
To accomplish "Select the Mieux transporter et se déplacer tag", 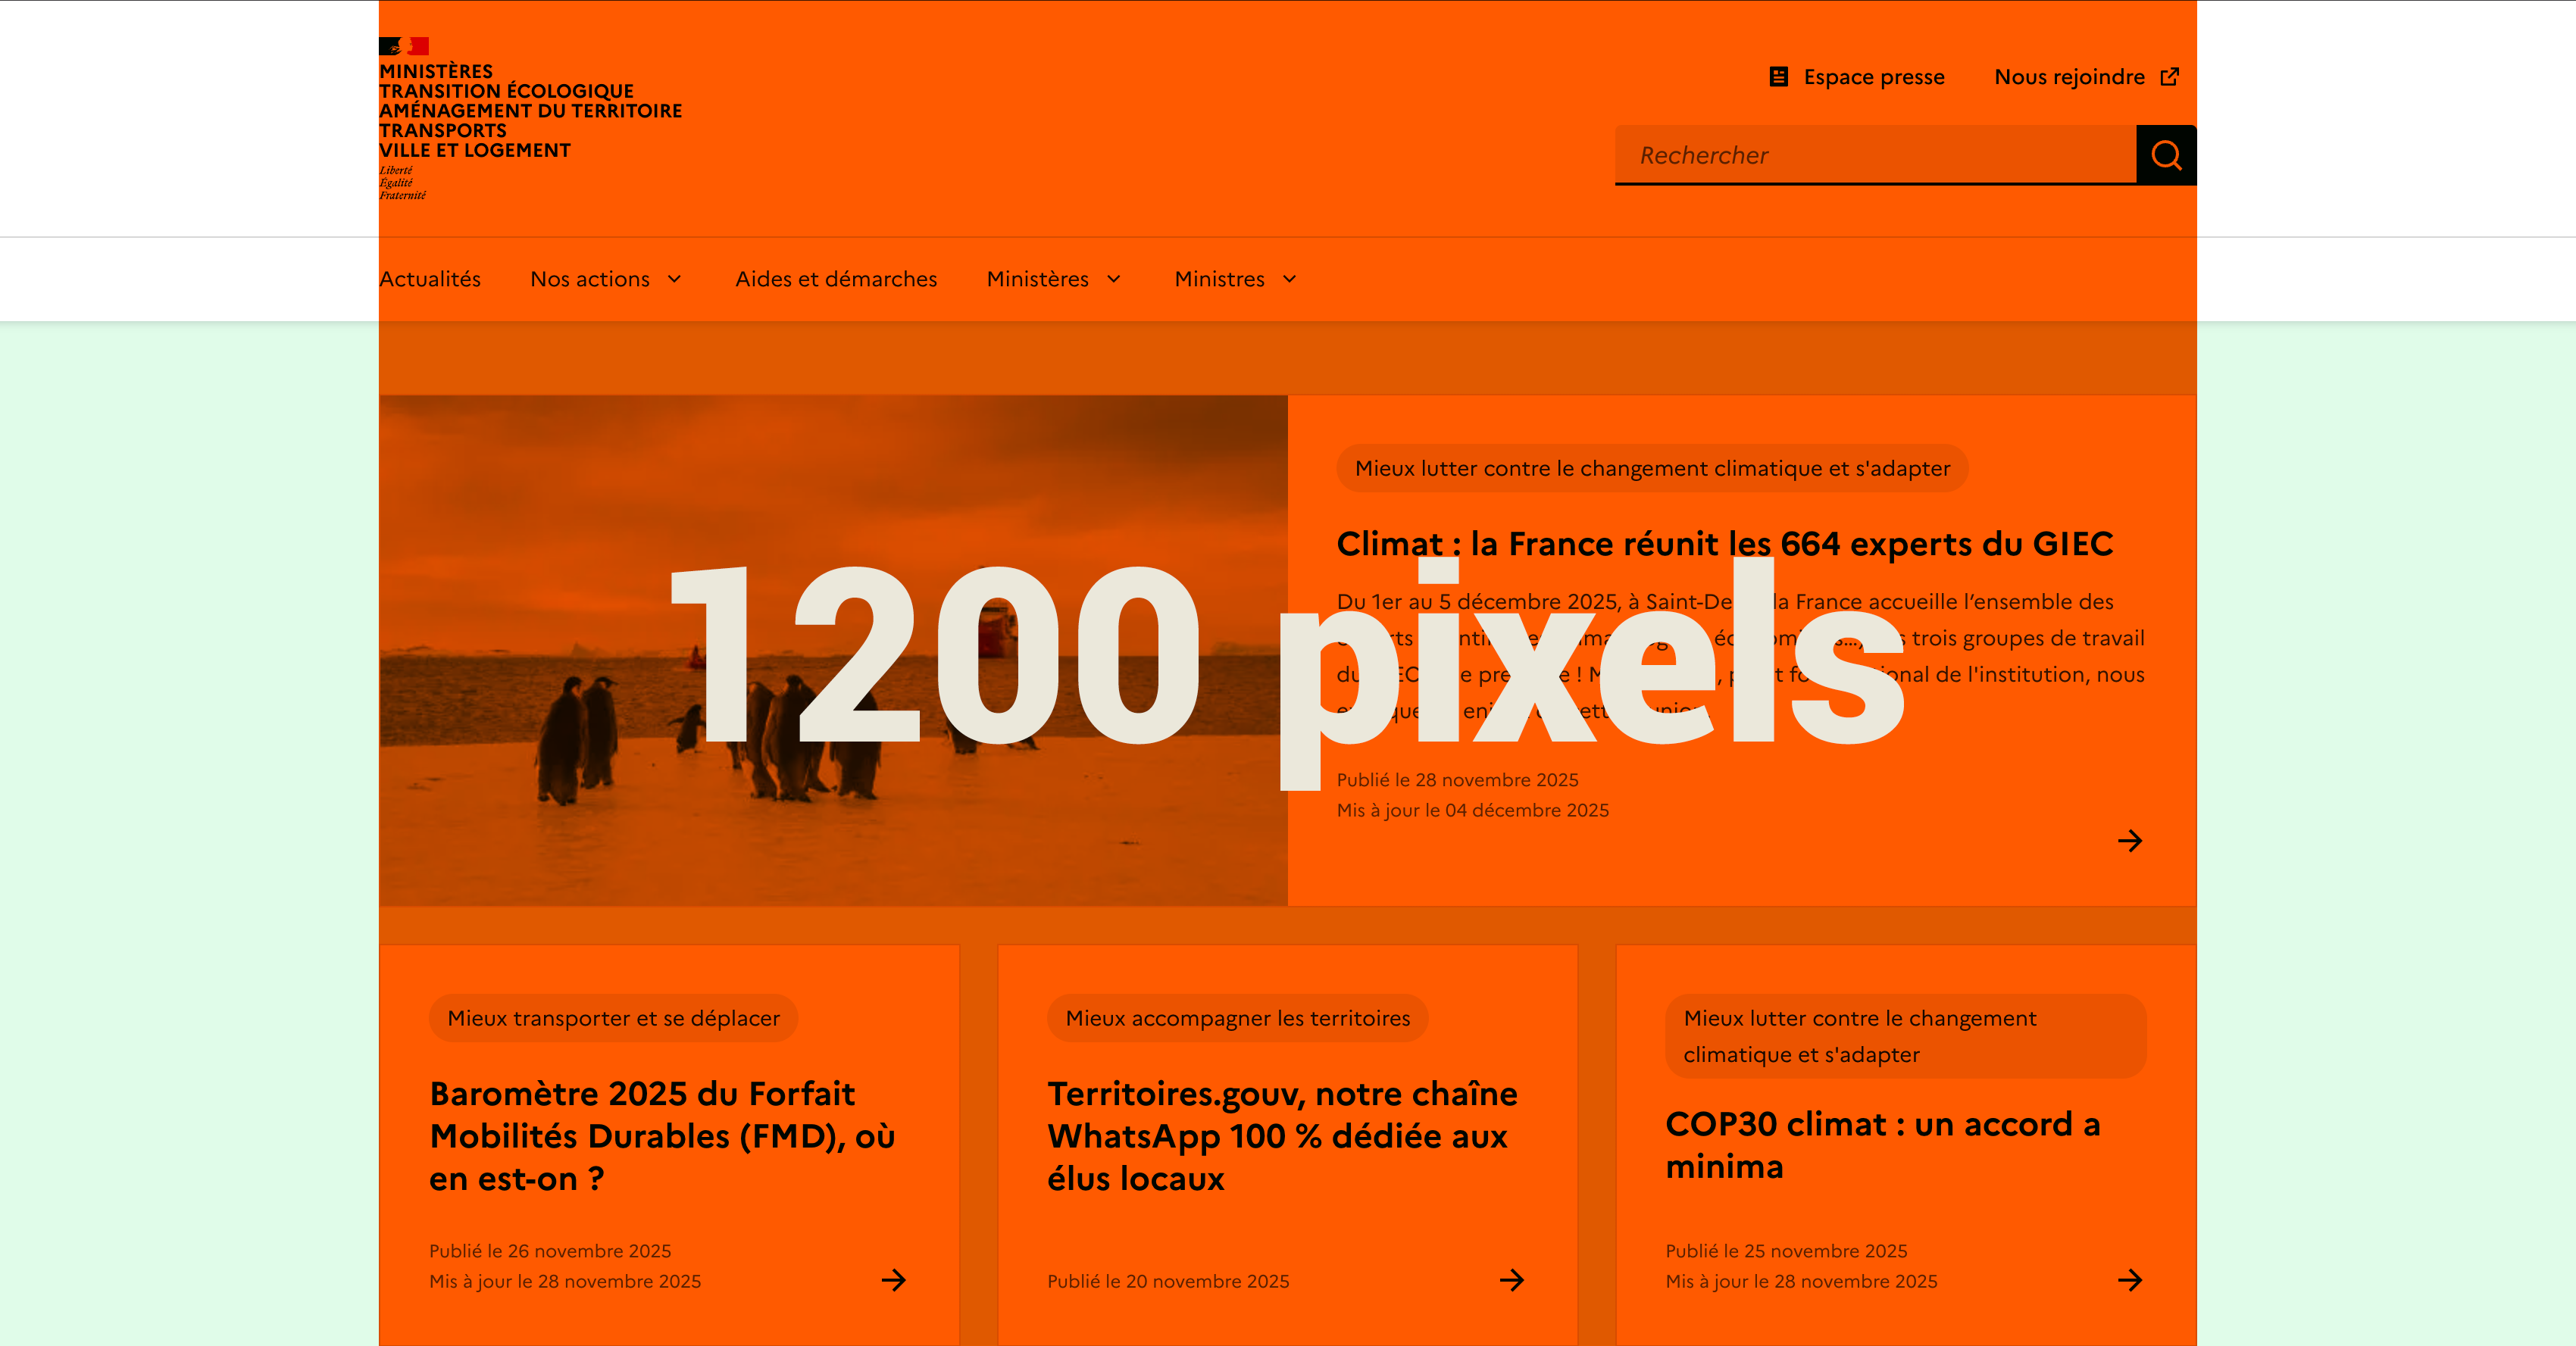I will (x=613, y=1018).
